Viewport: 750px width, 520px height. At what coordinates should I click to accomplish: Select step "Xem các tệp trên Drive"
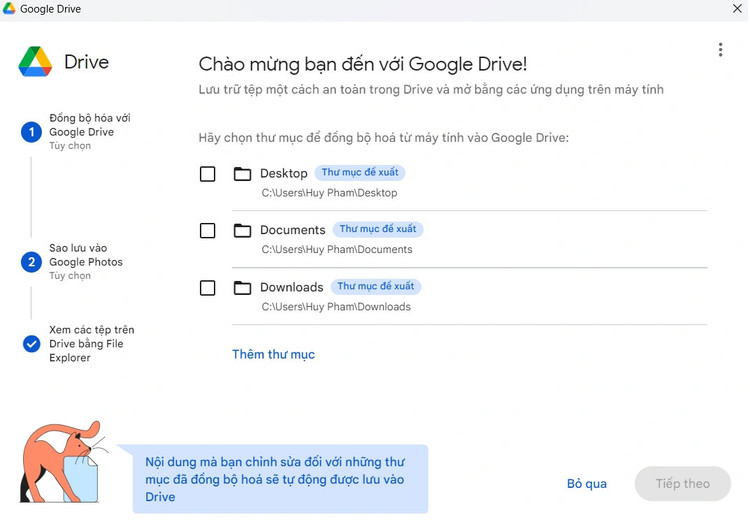pyautogui.click(x=91, y=343)
